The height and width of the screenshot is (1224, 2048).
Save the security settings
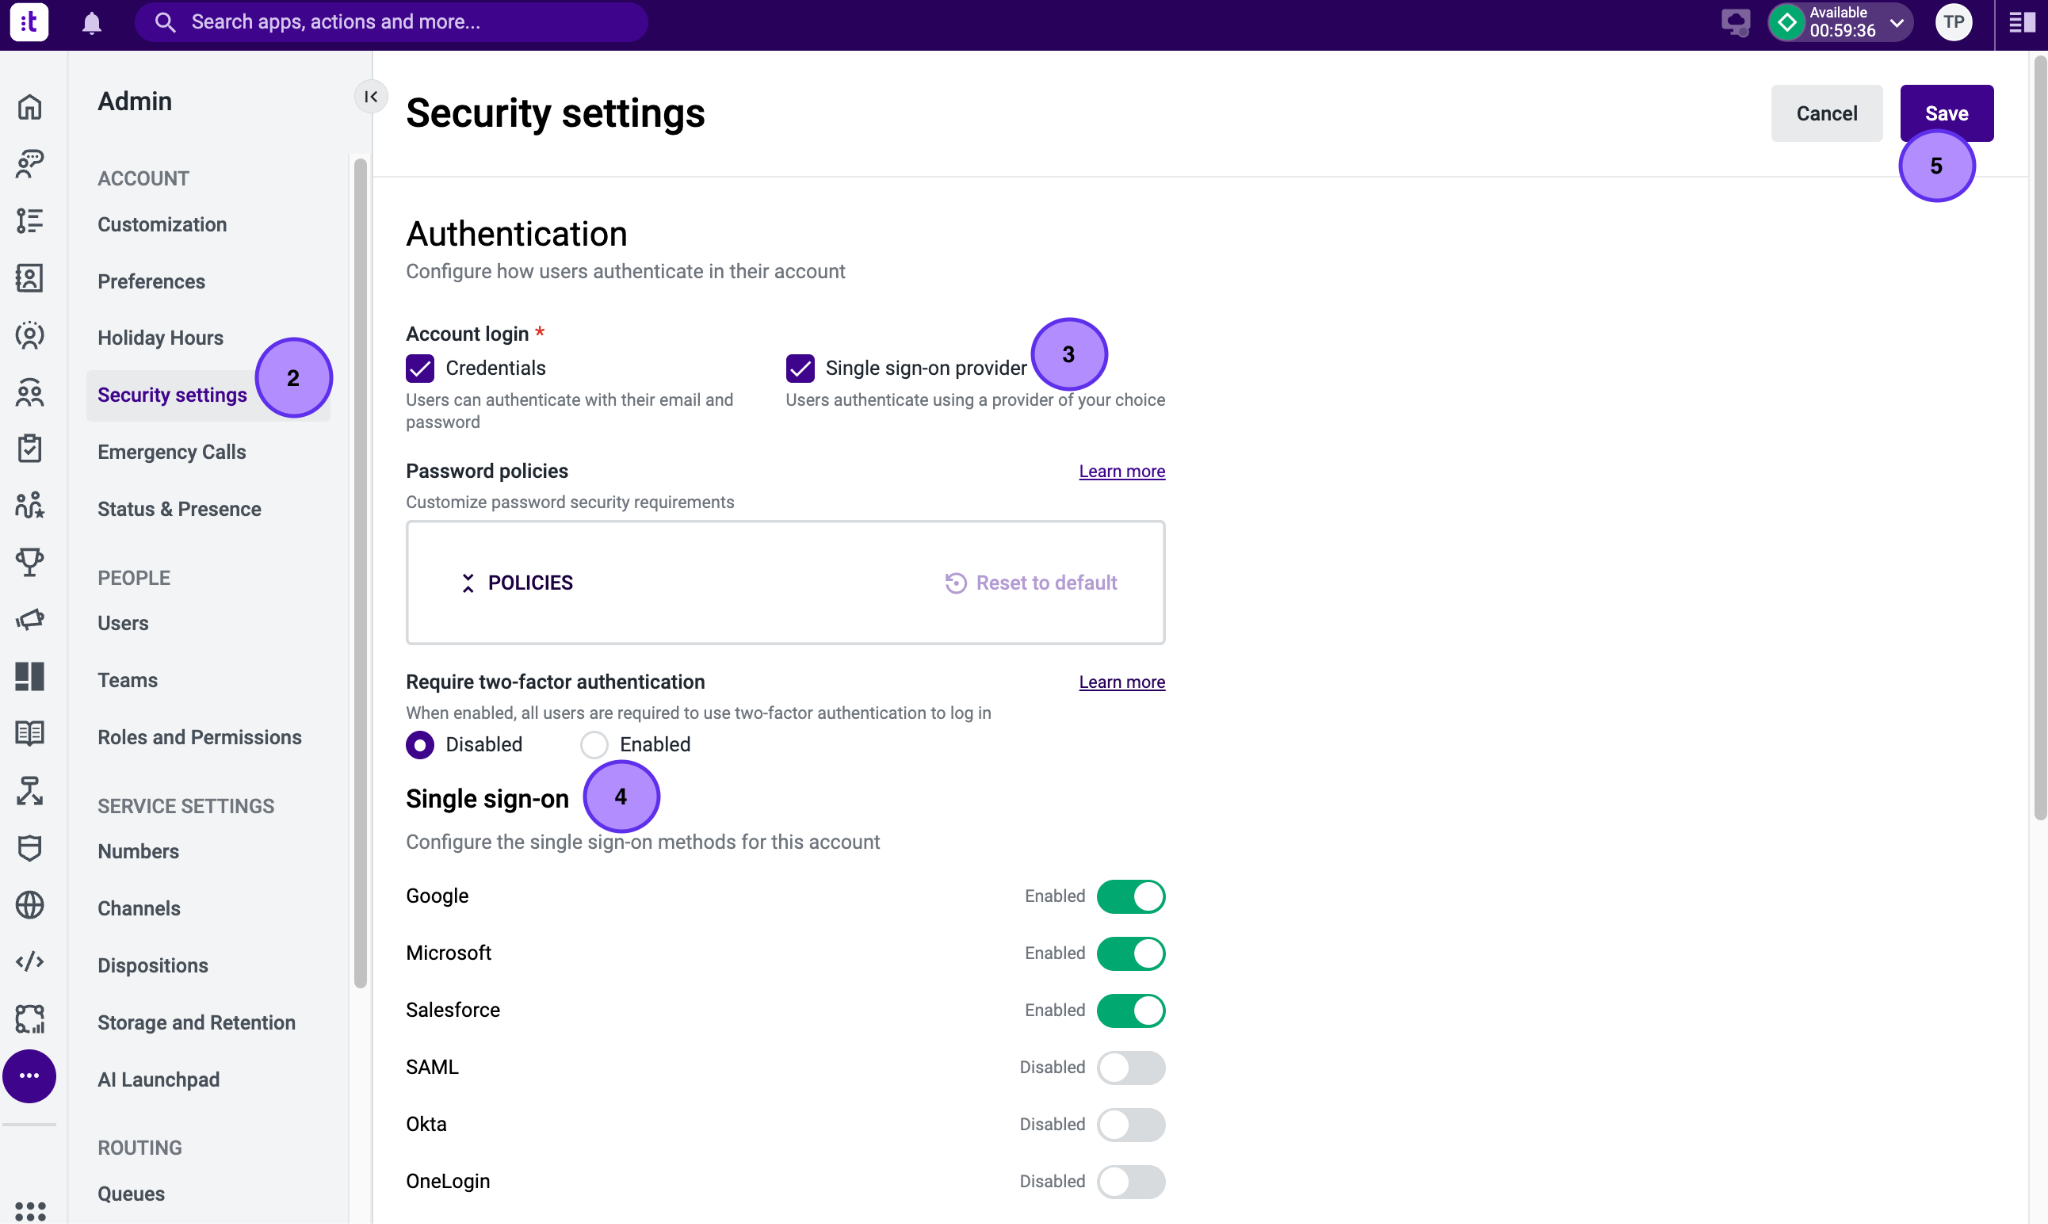tap(1946, 113)
